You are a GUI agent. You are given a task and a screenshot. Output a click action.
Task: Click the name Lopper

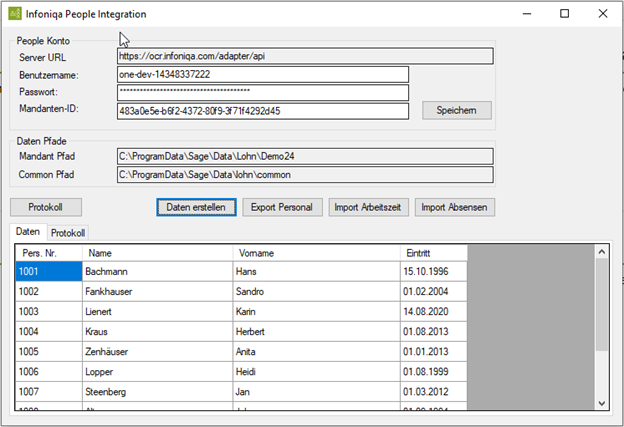99,372
